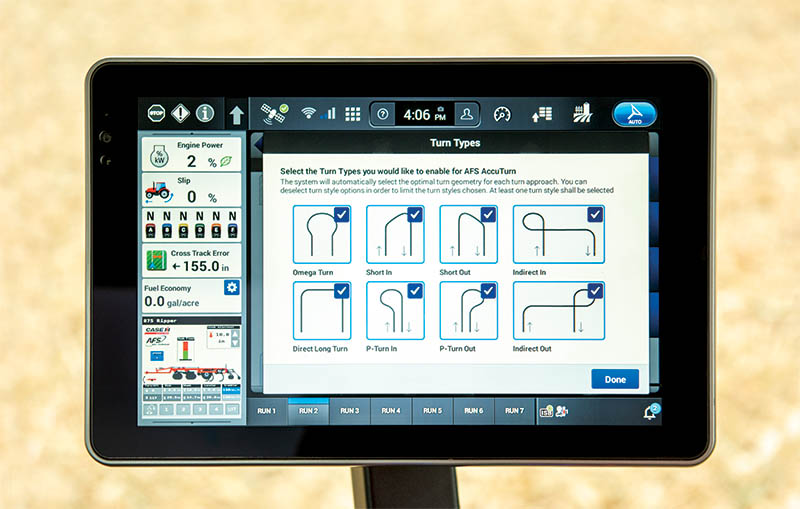Click the Done button
This screenshot has width=800, height=509.
click(614, 379)
